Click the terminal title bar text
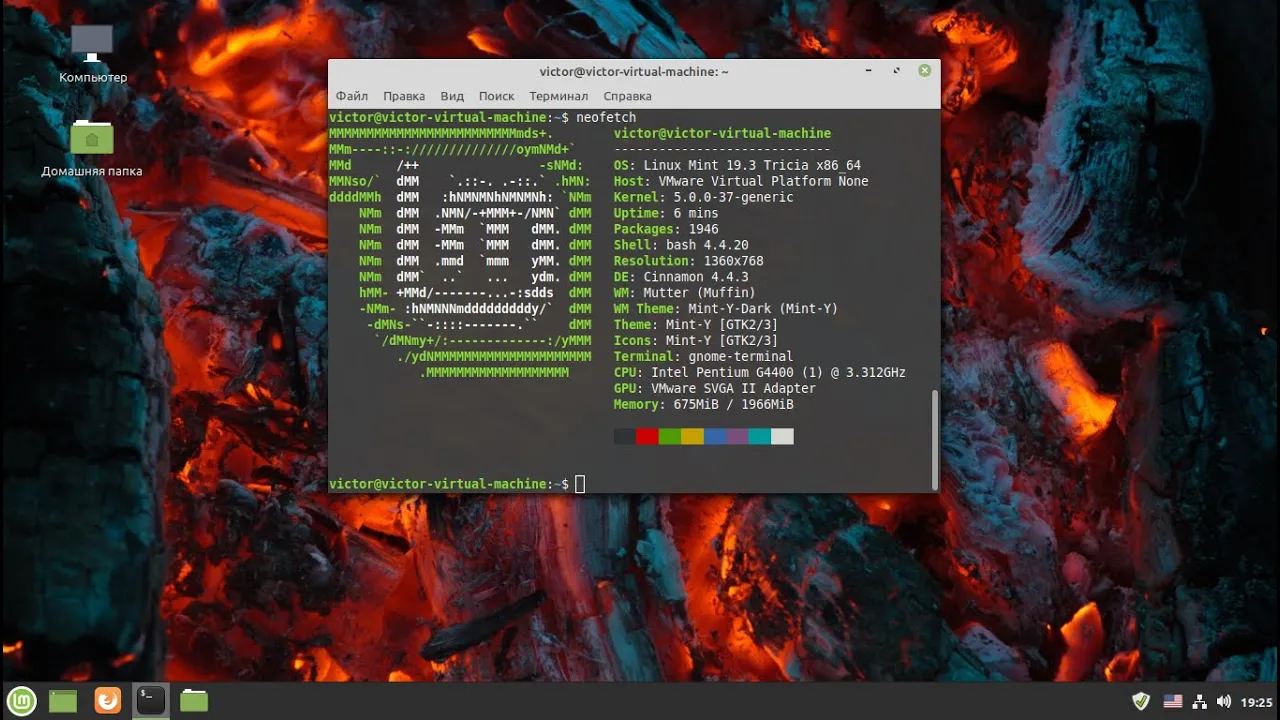 tap(634, 72)
